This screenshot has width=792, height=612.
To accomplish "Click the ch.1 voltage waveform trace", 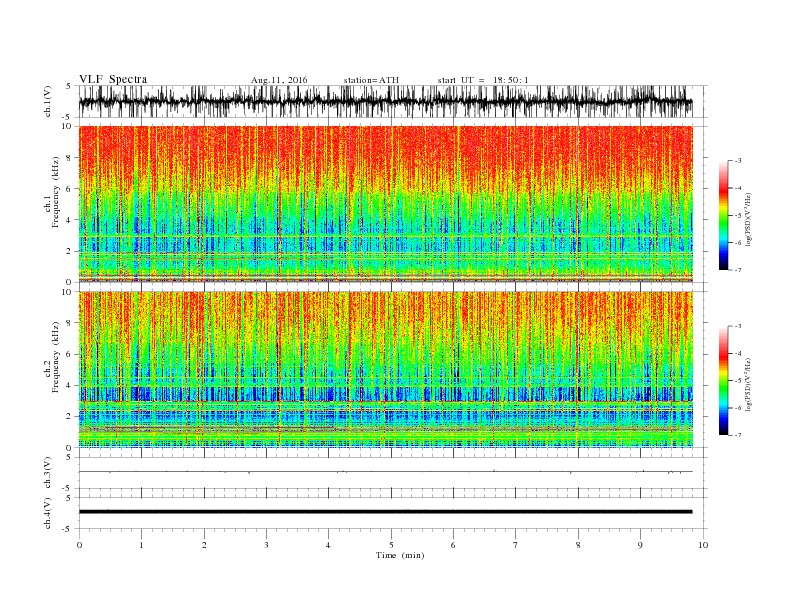I will 385,101.
